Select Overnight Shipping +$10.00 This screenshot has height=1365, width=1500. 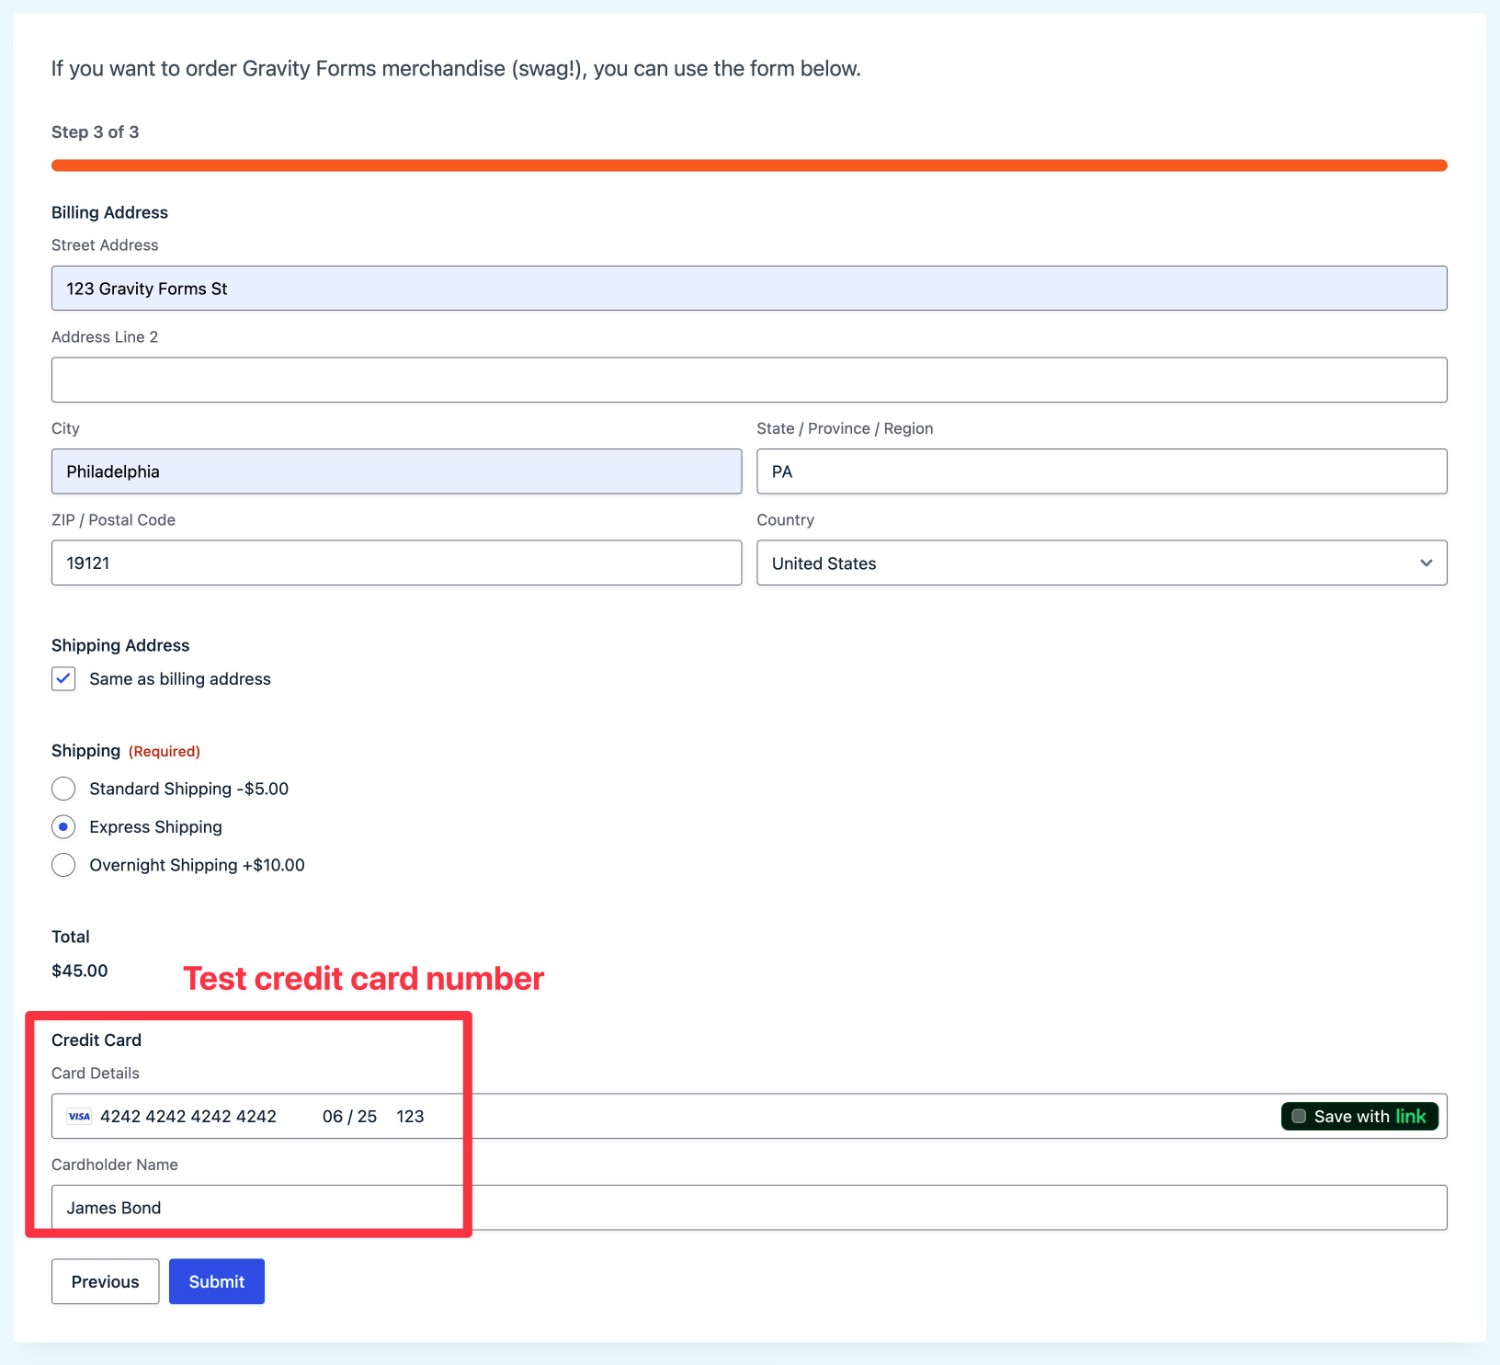(63, 864)
